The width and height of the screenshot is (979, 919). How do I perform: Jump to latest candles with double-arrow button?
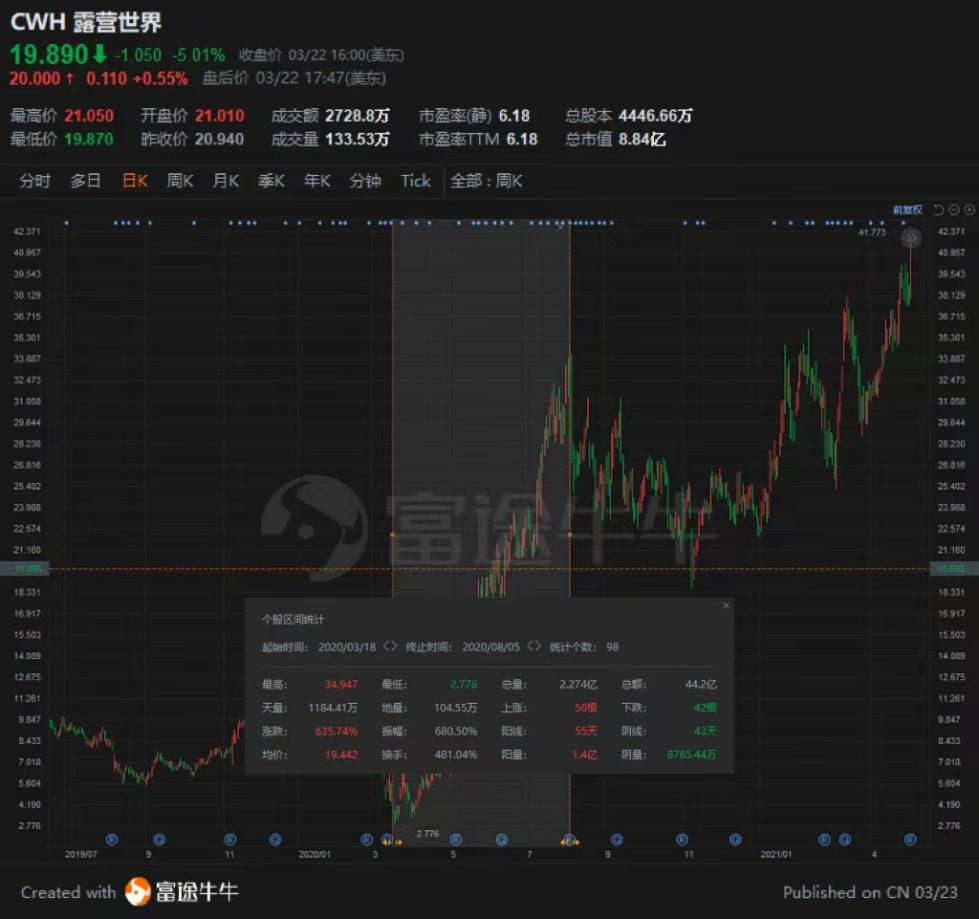click(x=911, y=238)
